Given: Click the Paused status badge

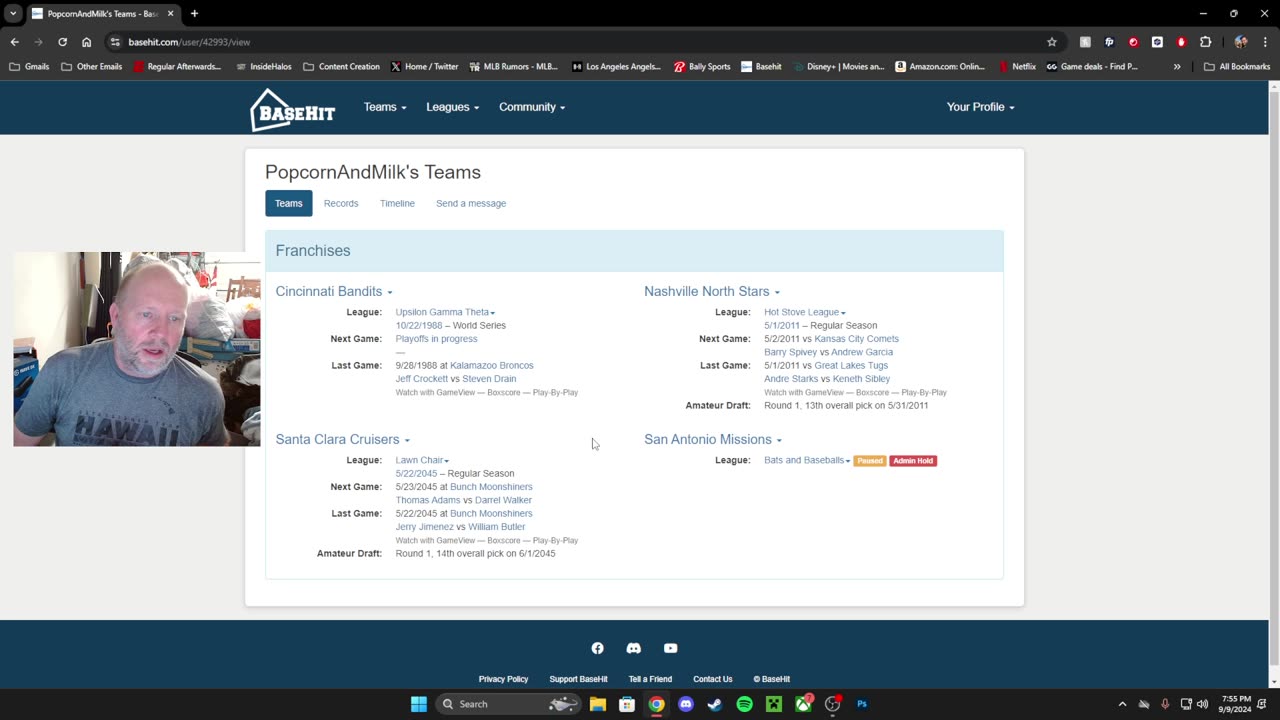Looking at the screenshot, I should pyautogui.click(x=869, y=461).
